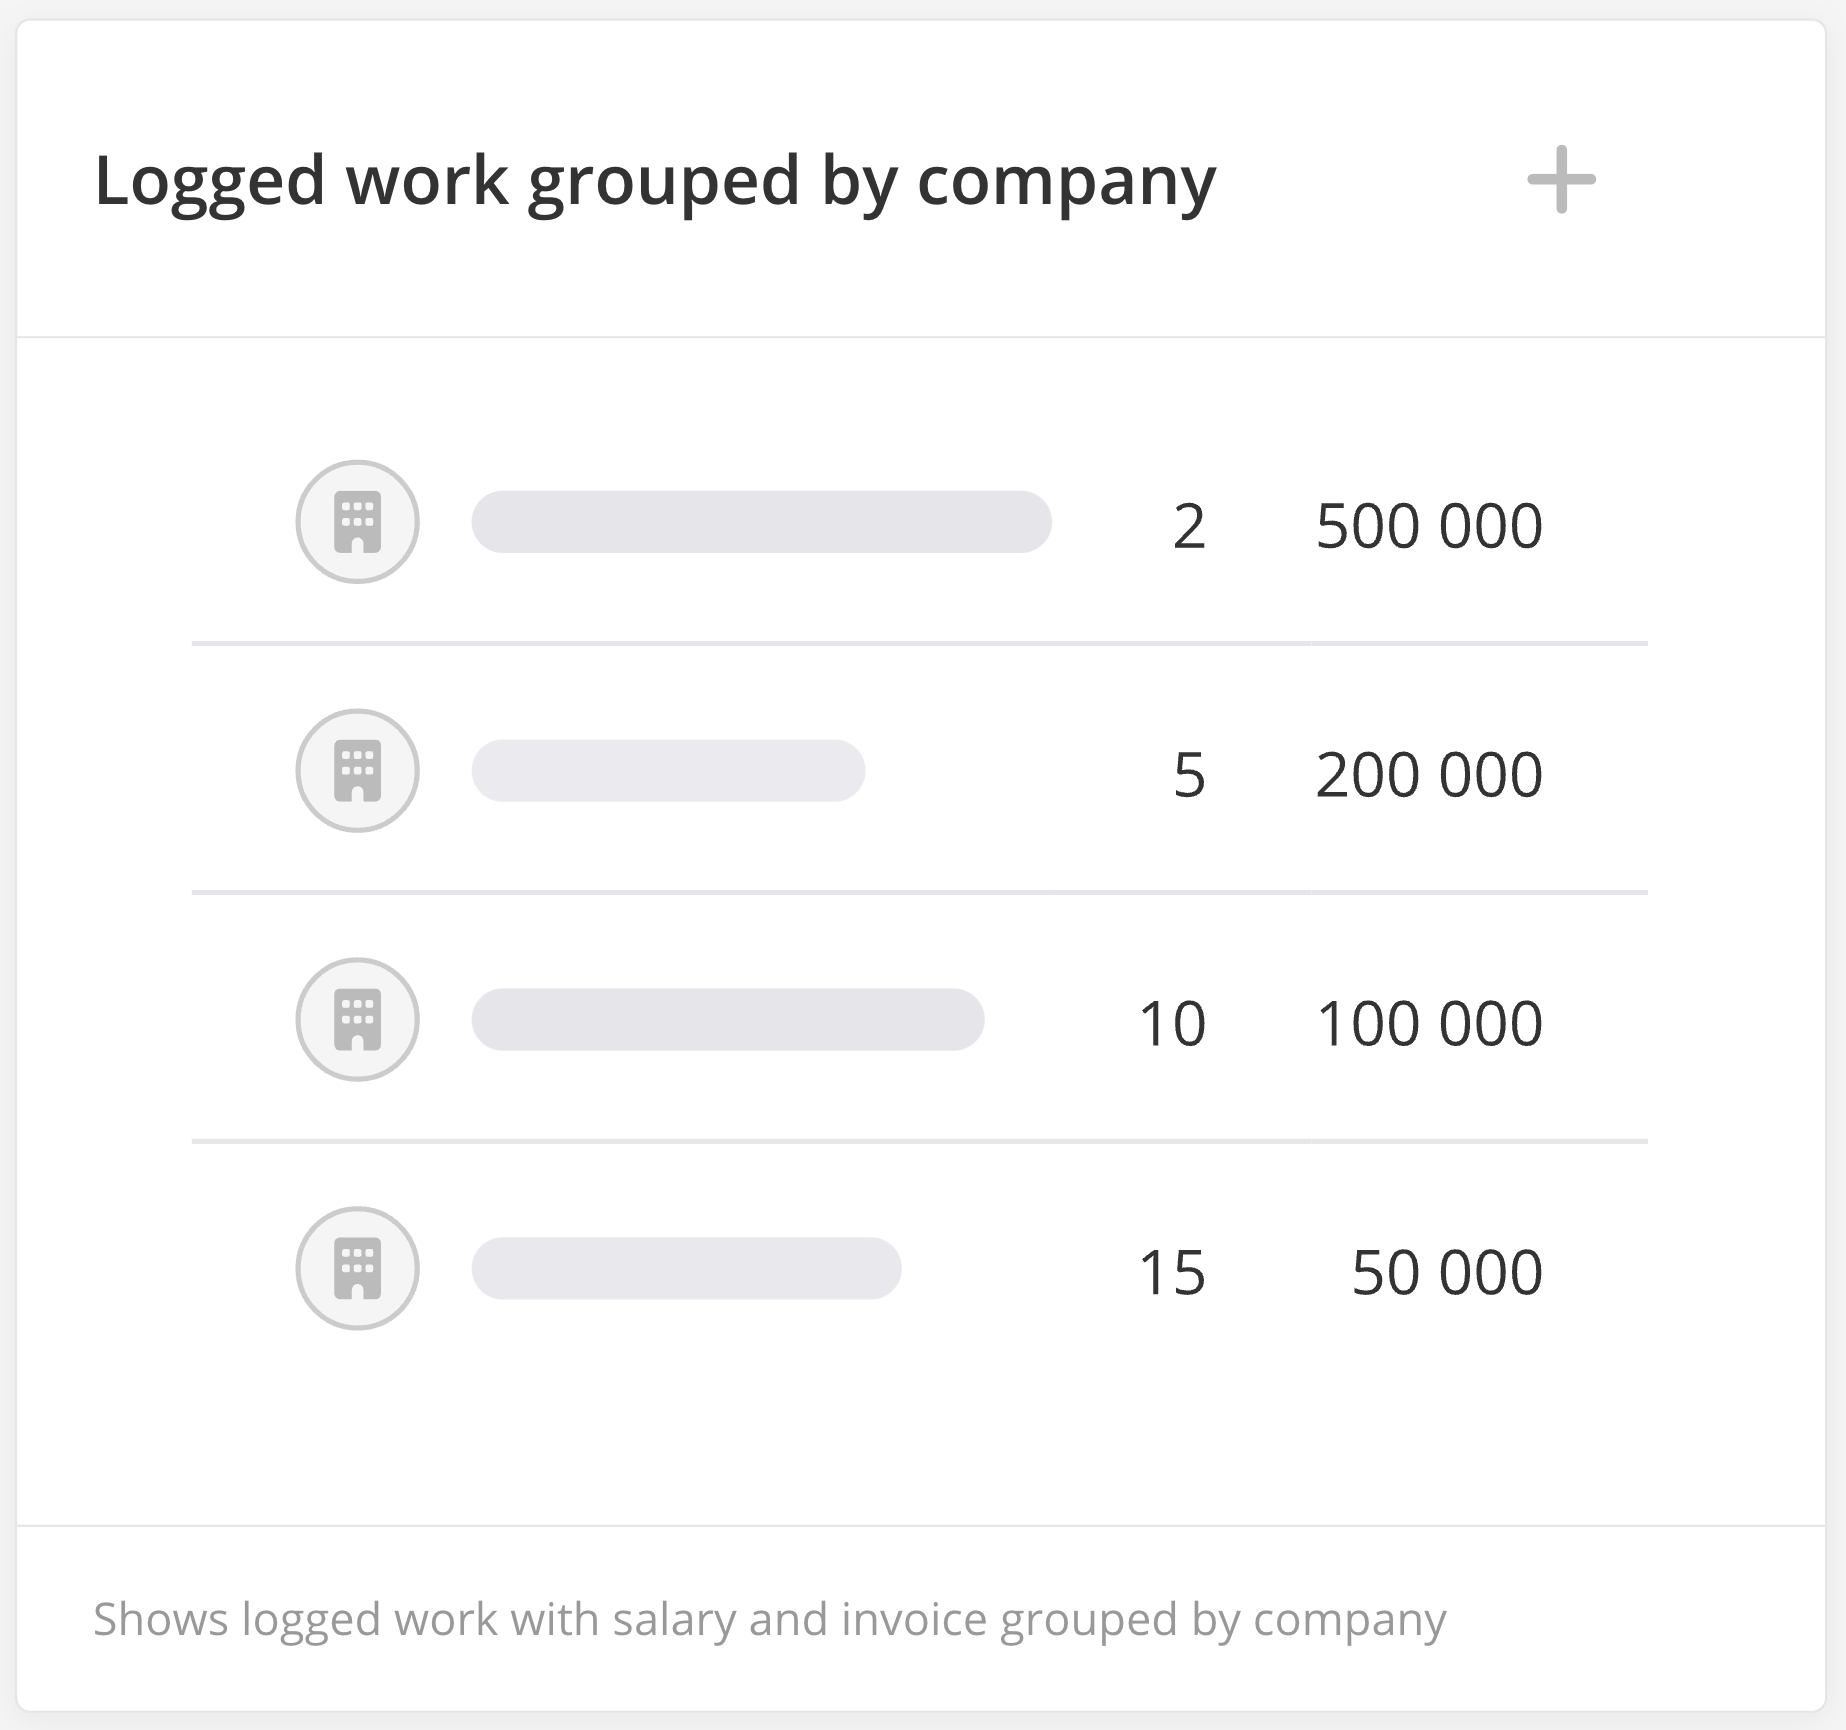Image resolution: width=1846 pixels, height=1730 pixels.
Task: Click the widget title Logged work grouped by company
Action: [x=655, y=182]
